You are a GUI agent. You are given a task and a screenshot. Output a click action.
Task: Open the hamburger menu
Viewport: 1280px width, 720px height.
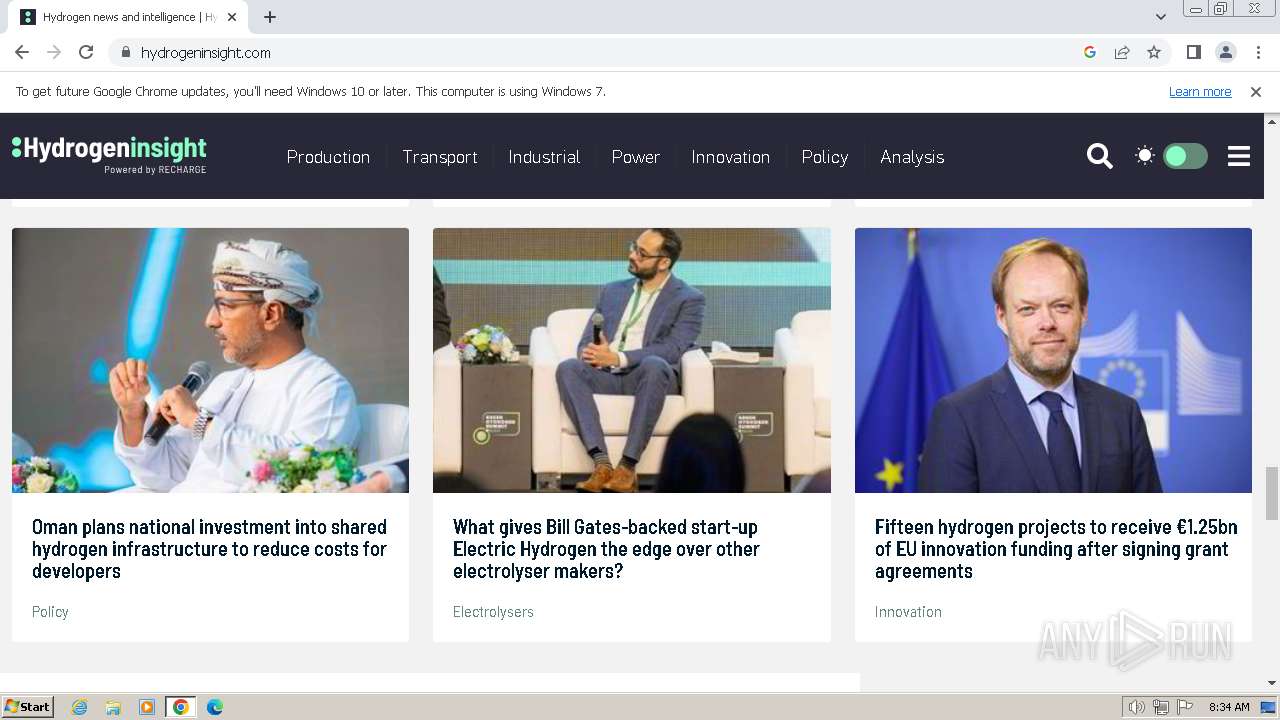coord(1239,156)
